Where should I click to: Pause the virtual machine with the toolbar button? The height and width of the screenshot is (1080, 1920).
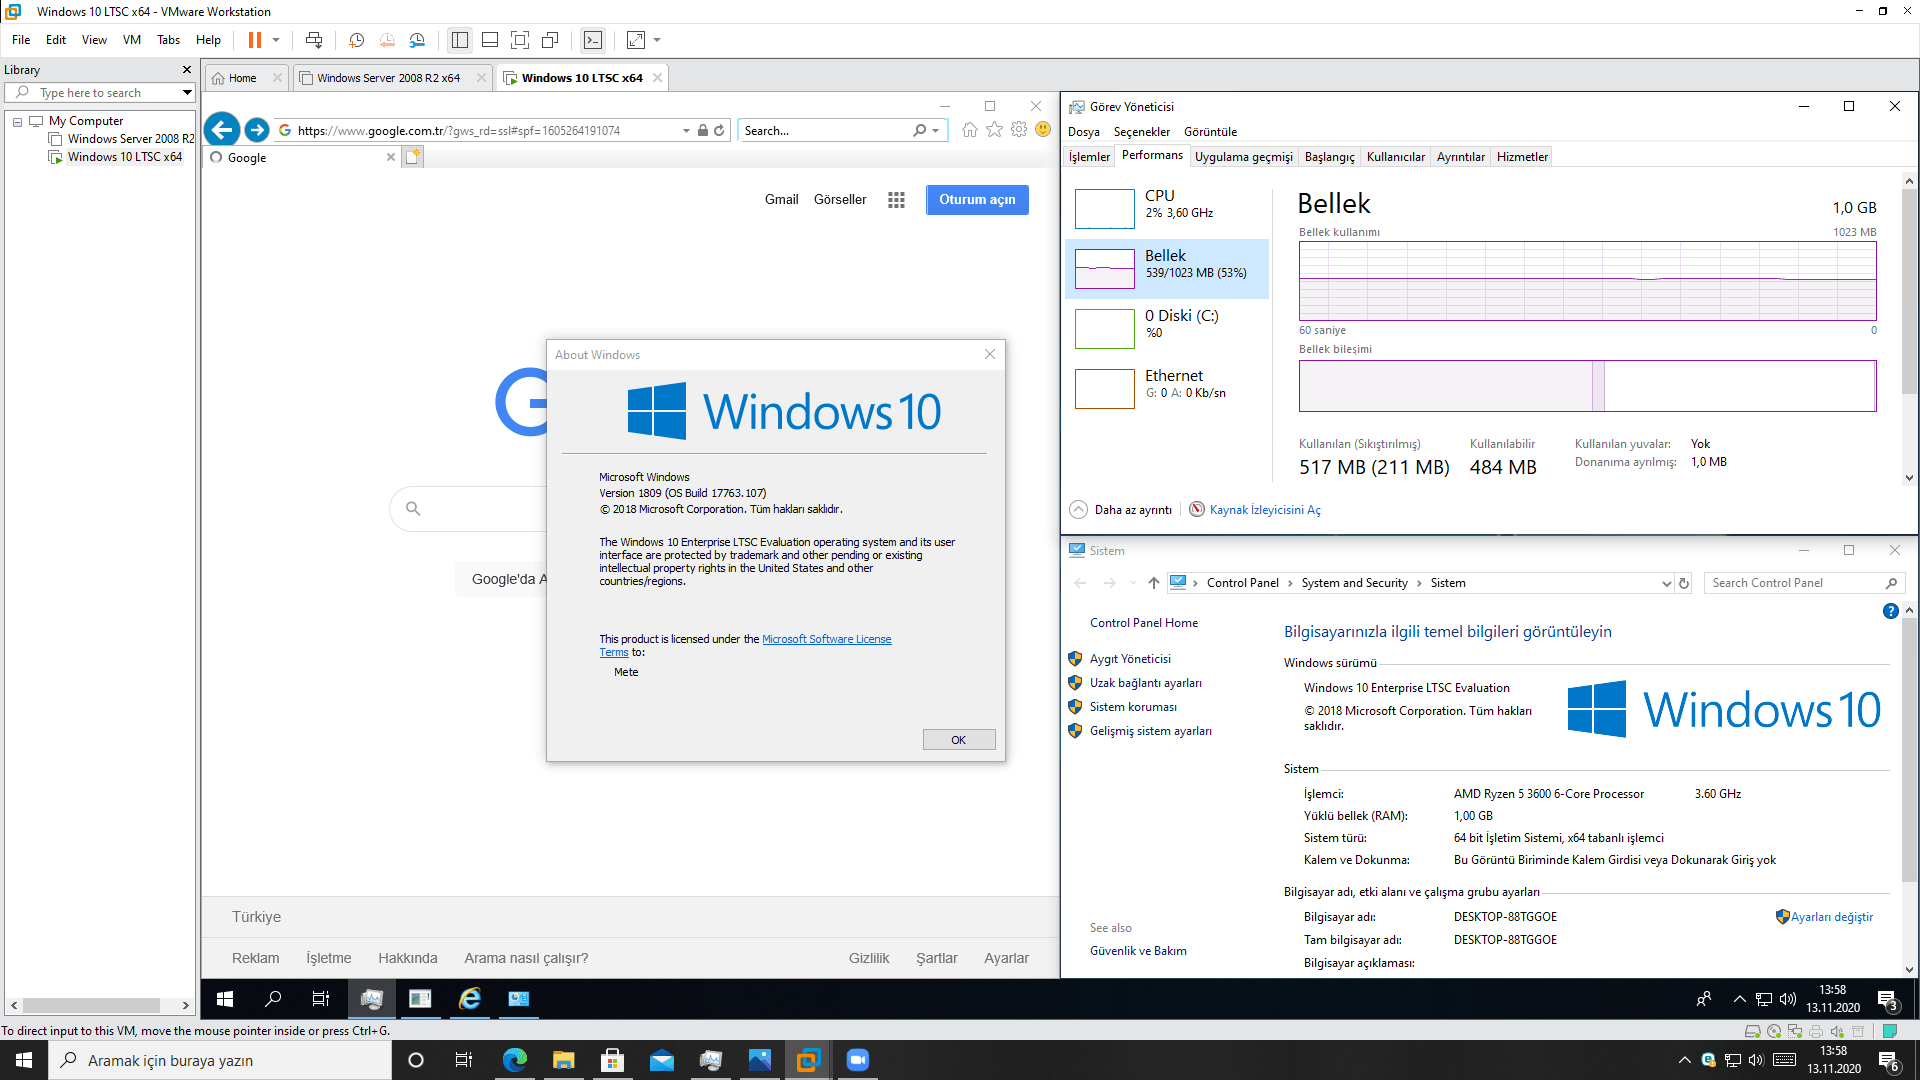[x=255, y=40]
